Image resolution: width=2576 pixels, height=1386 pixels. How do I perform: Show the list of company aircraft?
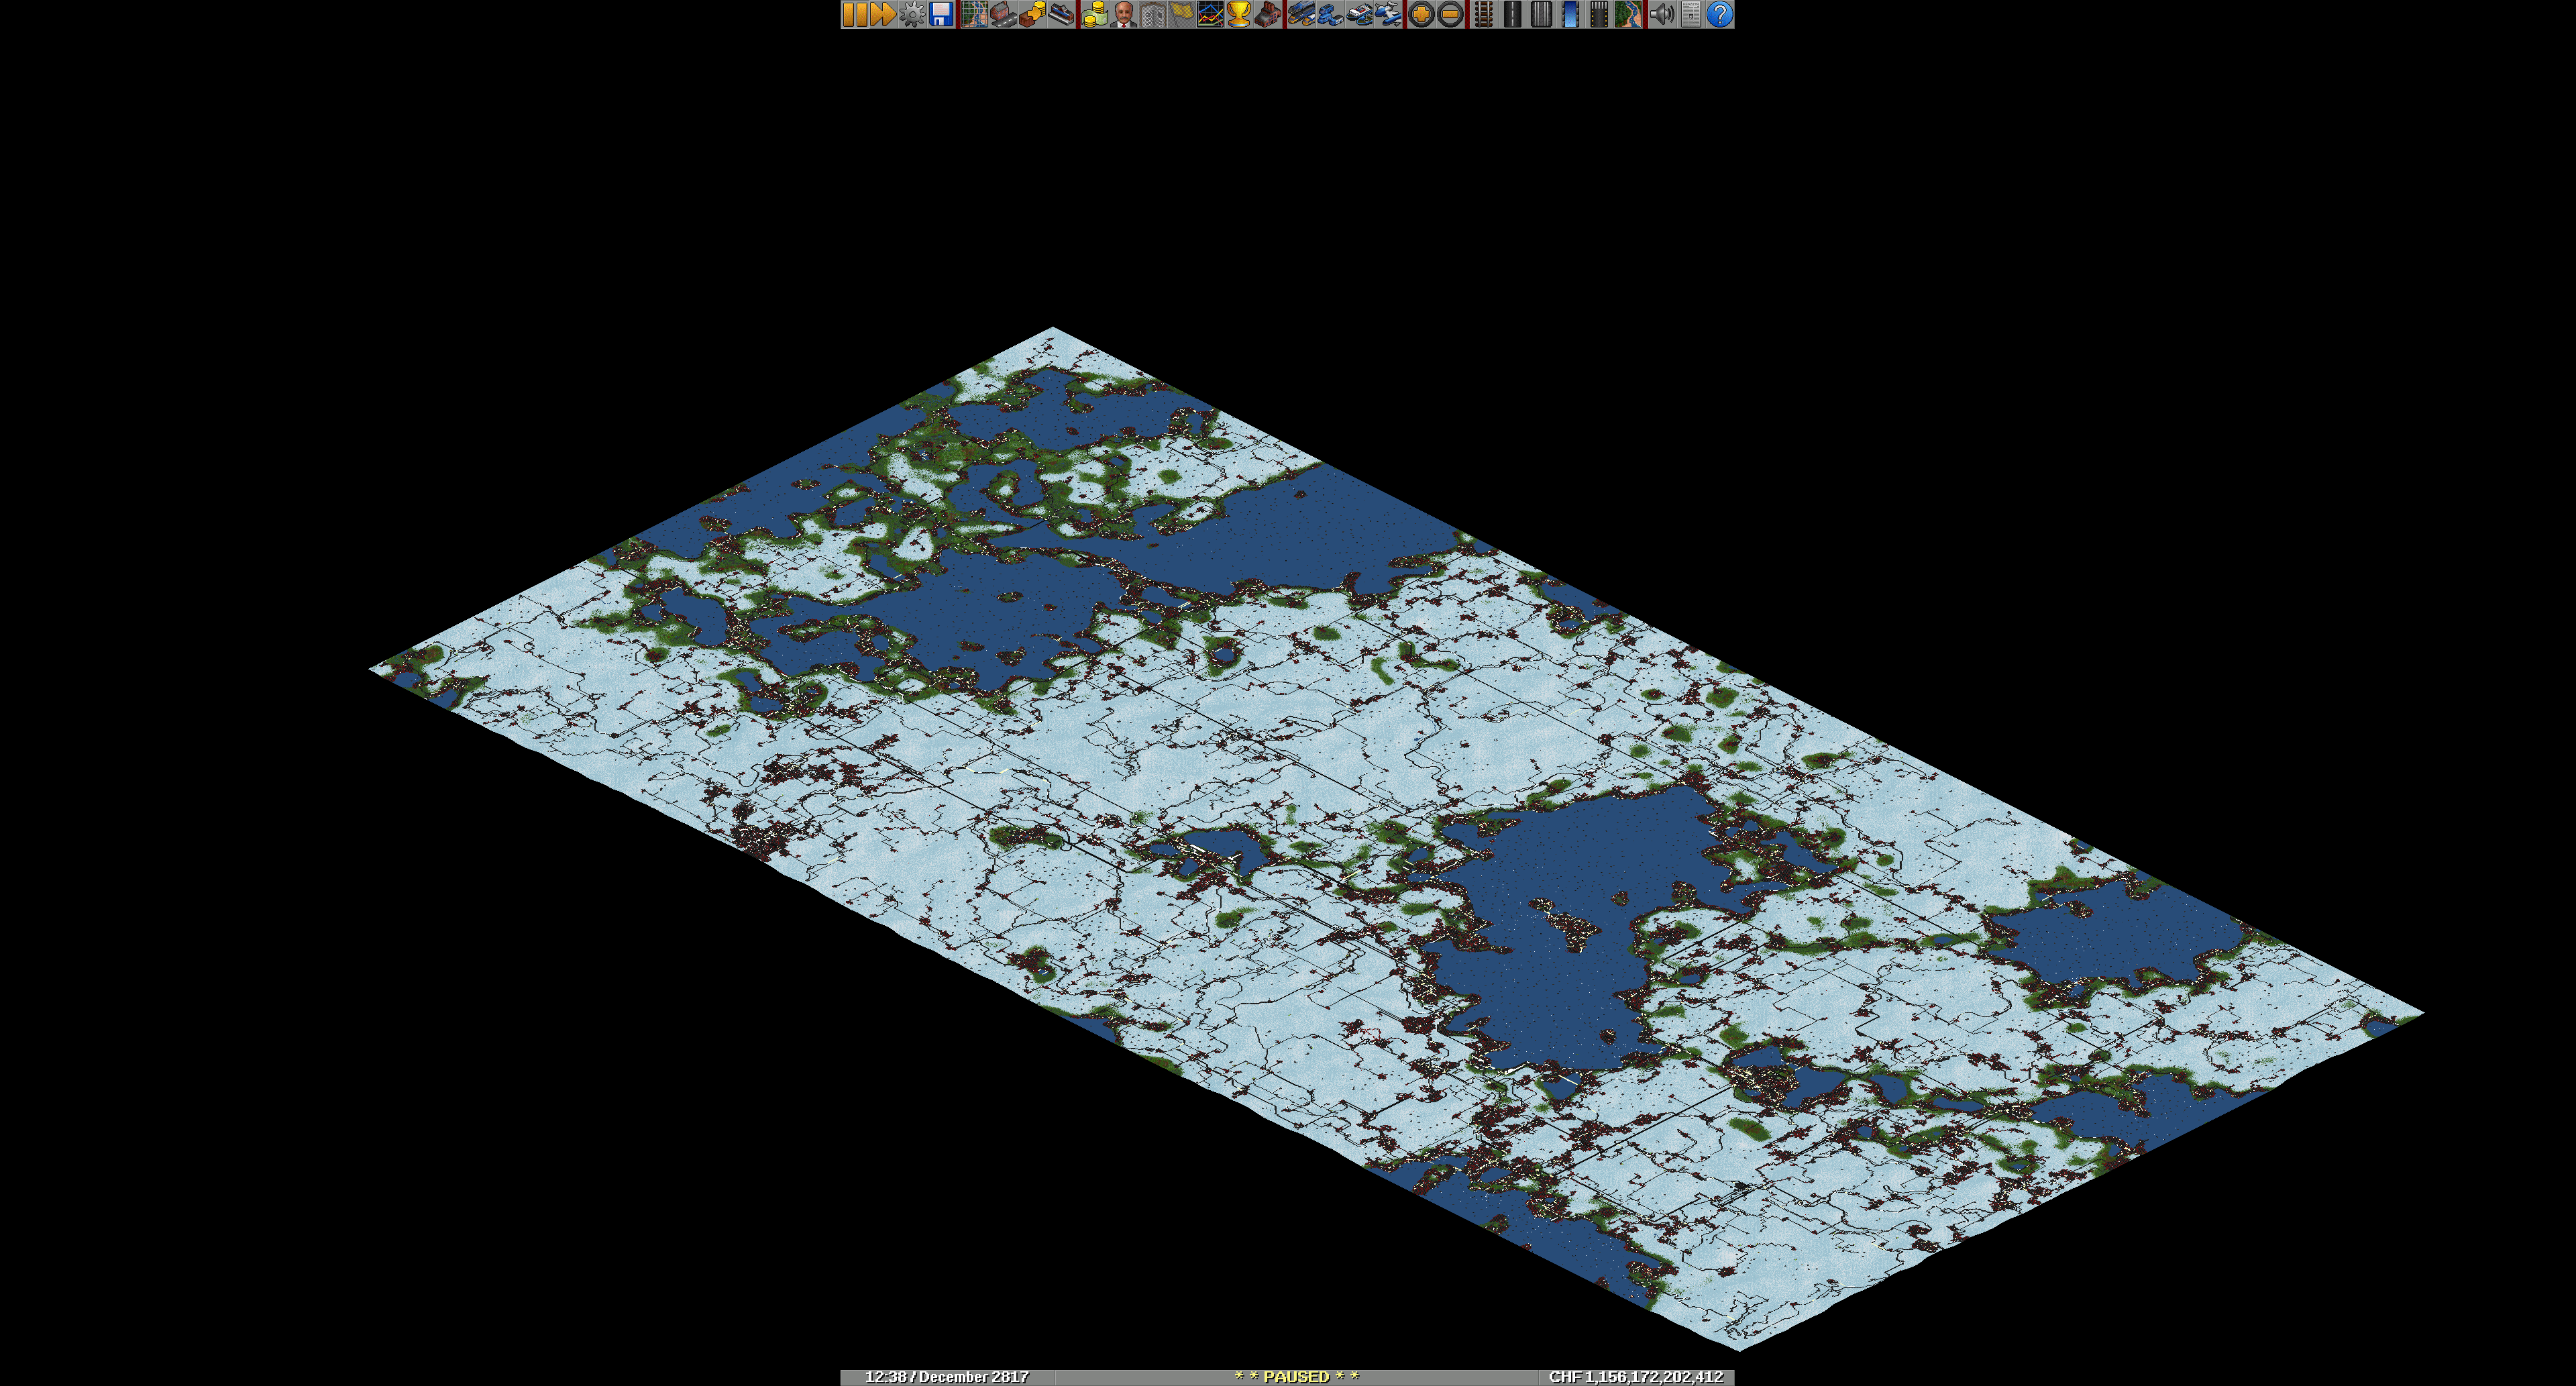coord(1389,14)
